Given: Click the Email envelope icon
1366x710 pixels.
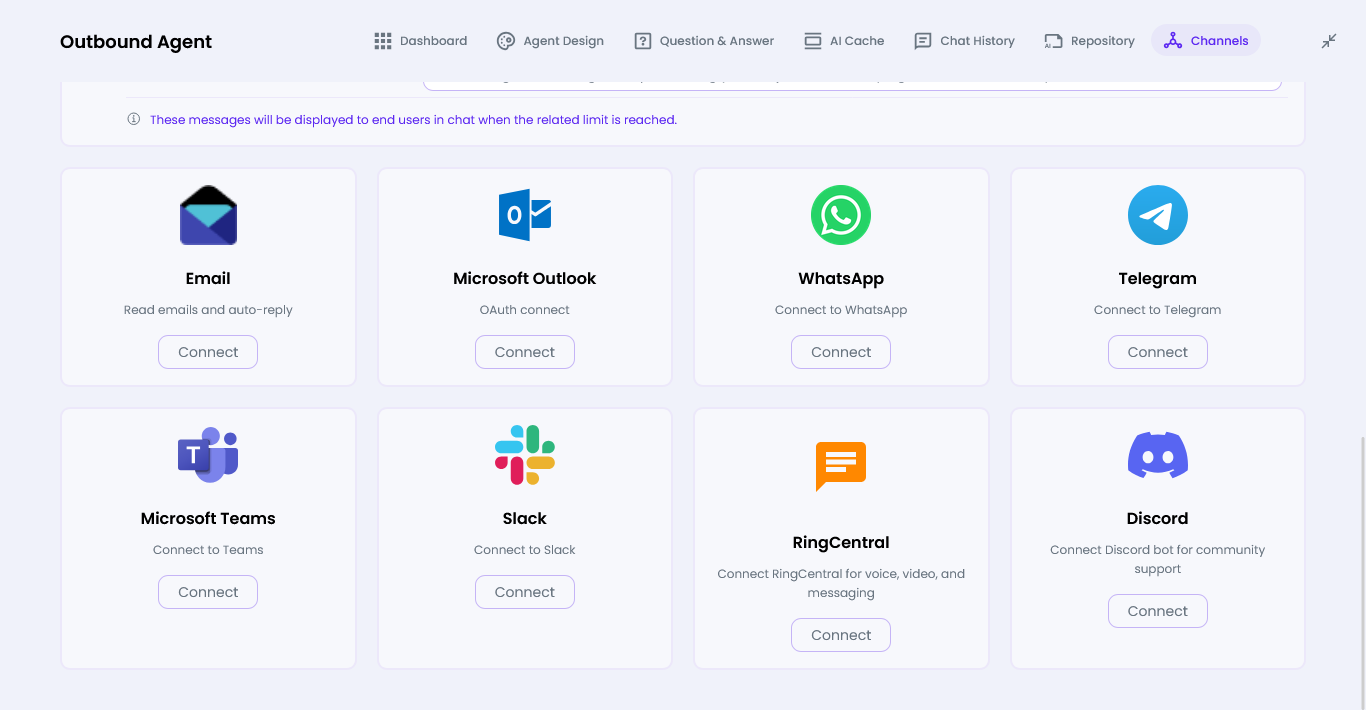Looking at the screenshot, I should pyautogui.click(x=208, y=215).
